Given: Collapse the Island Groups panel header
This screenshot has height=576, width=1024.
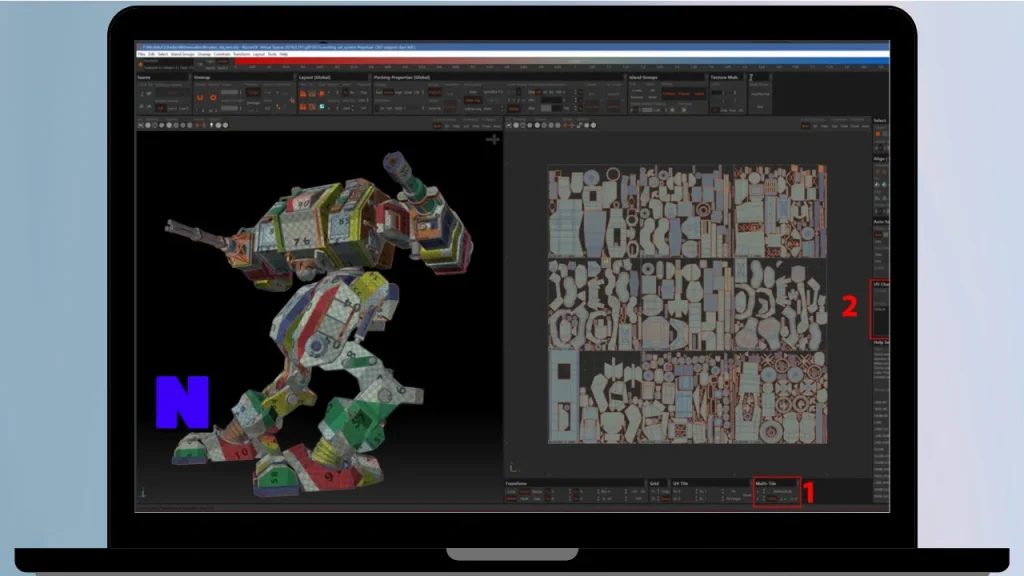Looking at the screenshot, I should tap(666, 78).
